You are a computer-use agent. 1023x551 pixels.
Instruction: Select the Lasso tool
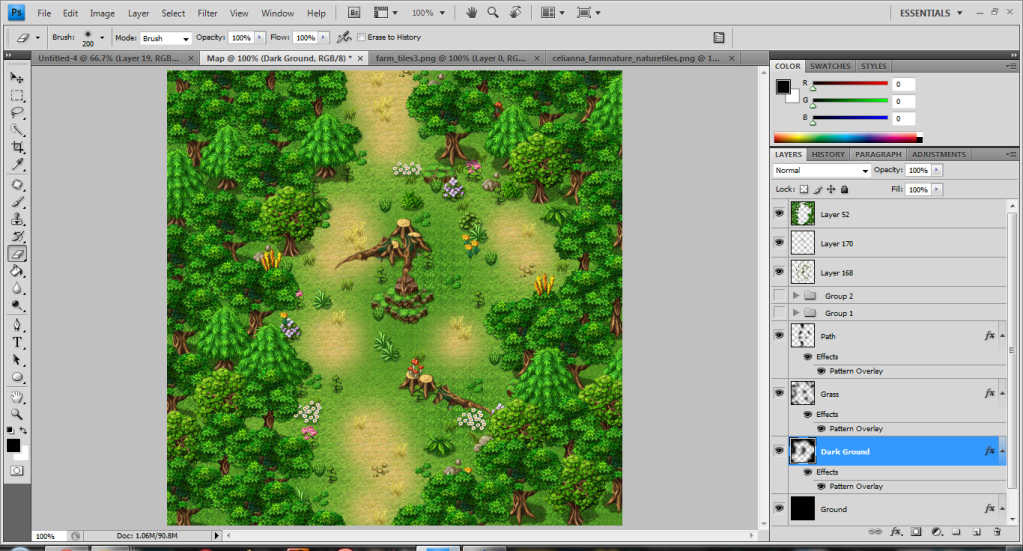tap(17, 113)
